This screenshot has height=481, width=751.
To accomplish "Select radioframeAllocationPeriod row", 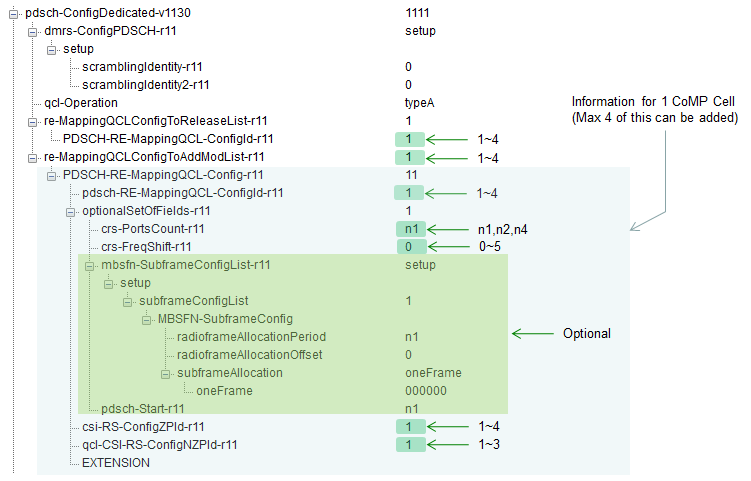I will [251, 337].
